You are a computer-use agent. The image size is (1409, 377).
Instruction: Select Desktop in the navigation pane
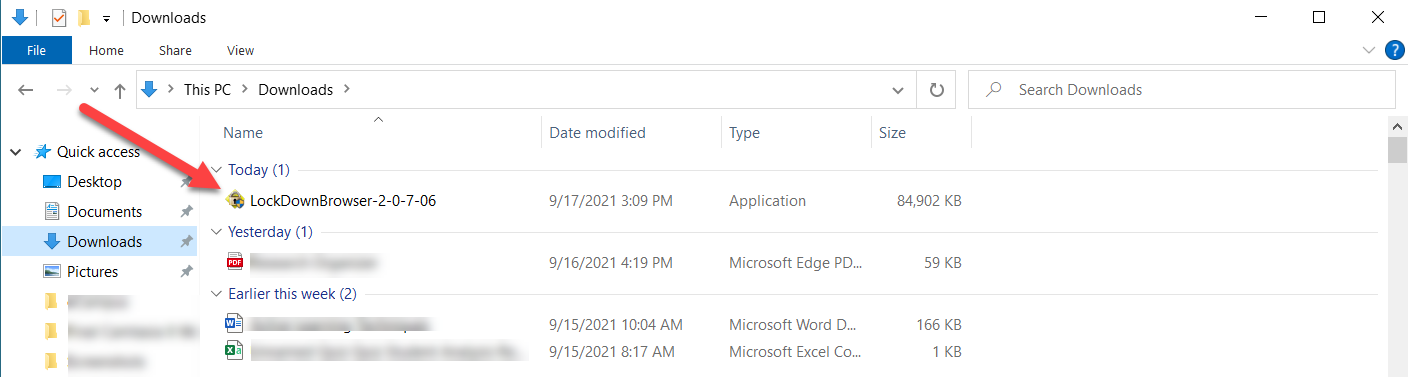94,182
